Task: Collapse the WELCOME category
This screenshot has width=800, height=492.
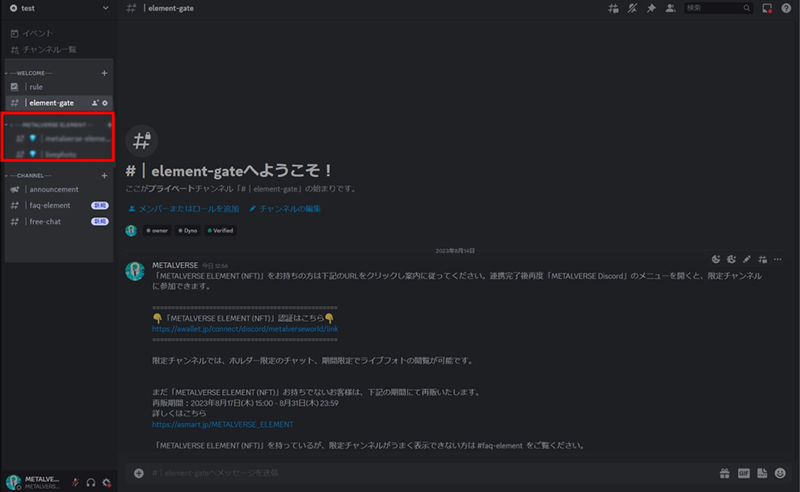Action: point(30,73)
